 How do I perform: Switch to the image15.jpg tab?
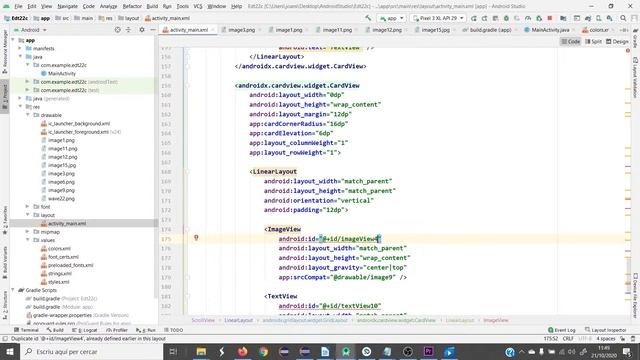coord(435,30)
